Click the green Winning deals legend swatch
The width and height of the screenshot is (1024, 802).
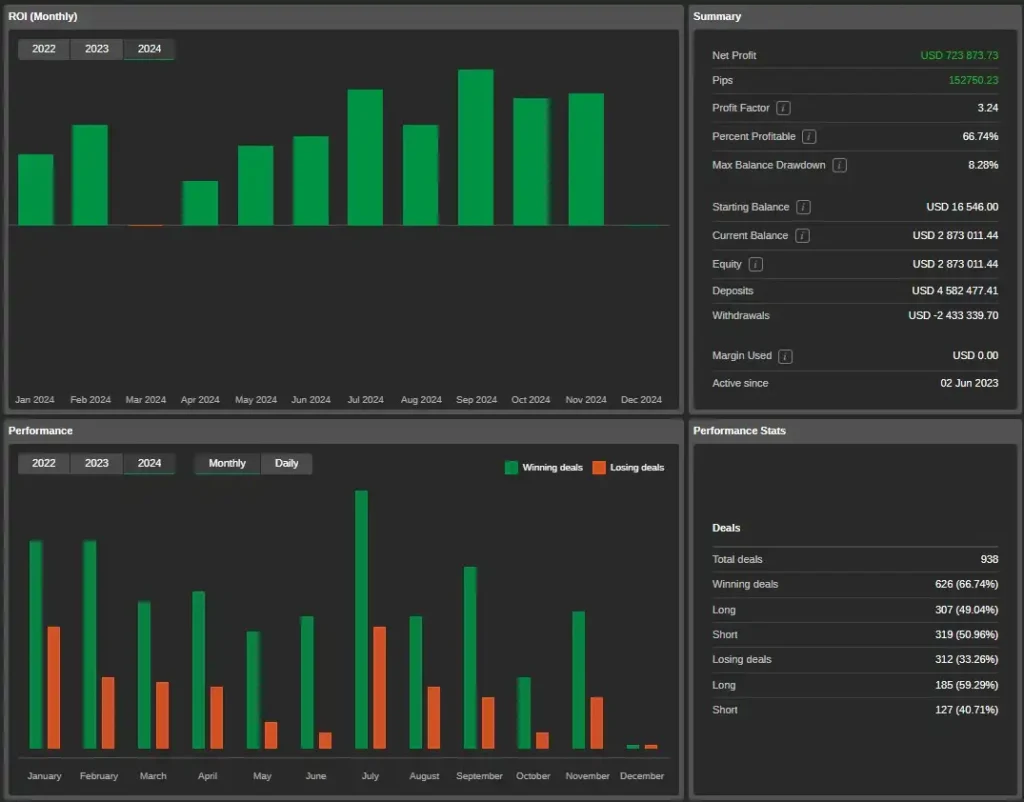point(512,467)
